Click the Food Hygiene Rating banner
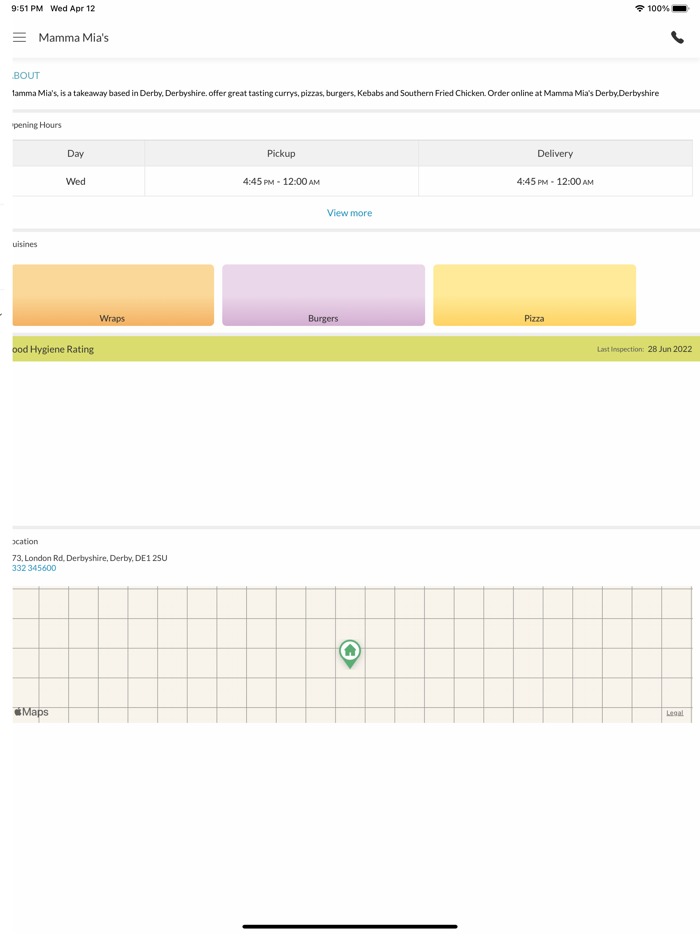The width and height of the screenshot is (700, 934). (x=356, y=349)
